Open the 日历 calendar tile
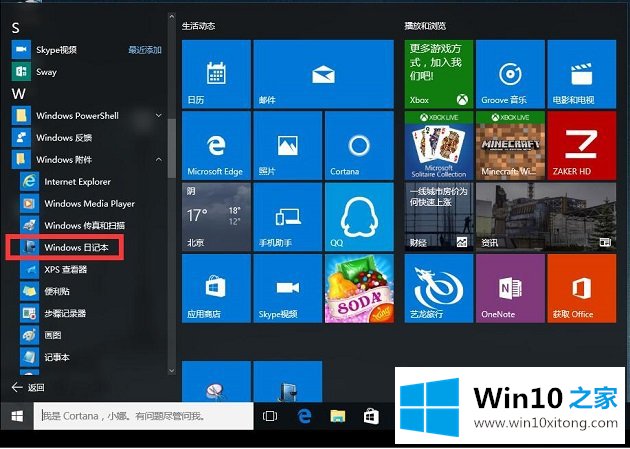630x449 pixels. 215,74
